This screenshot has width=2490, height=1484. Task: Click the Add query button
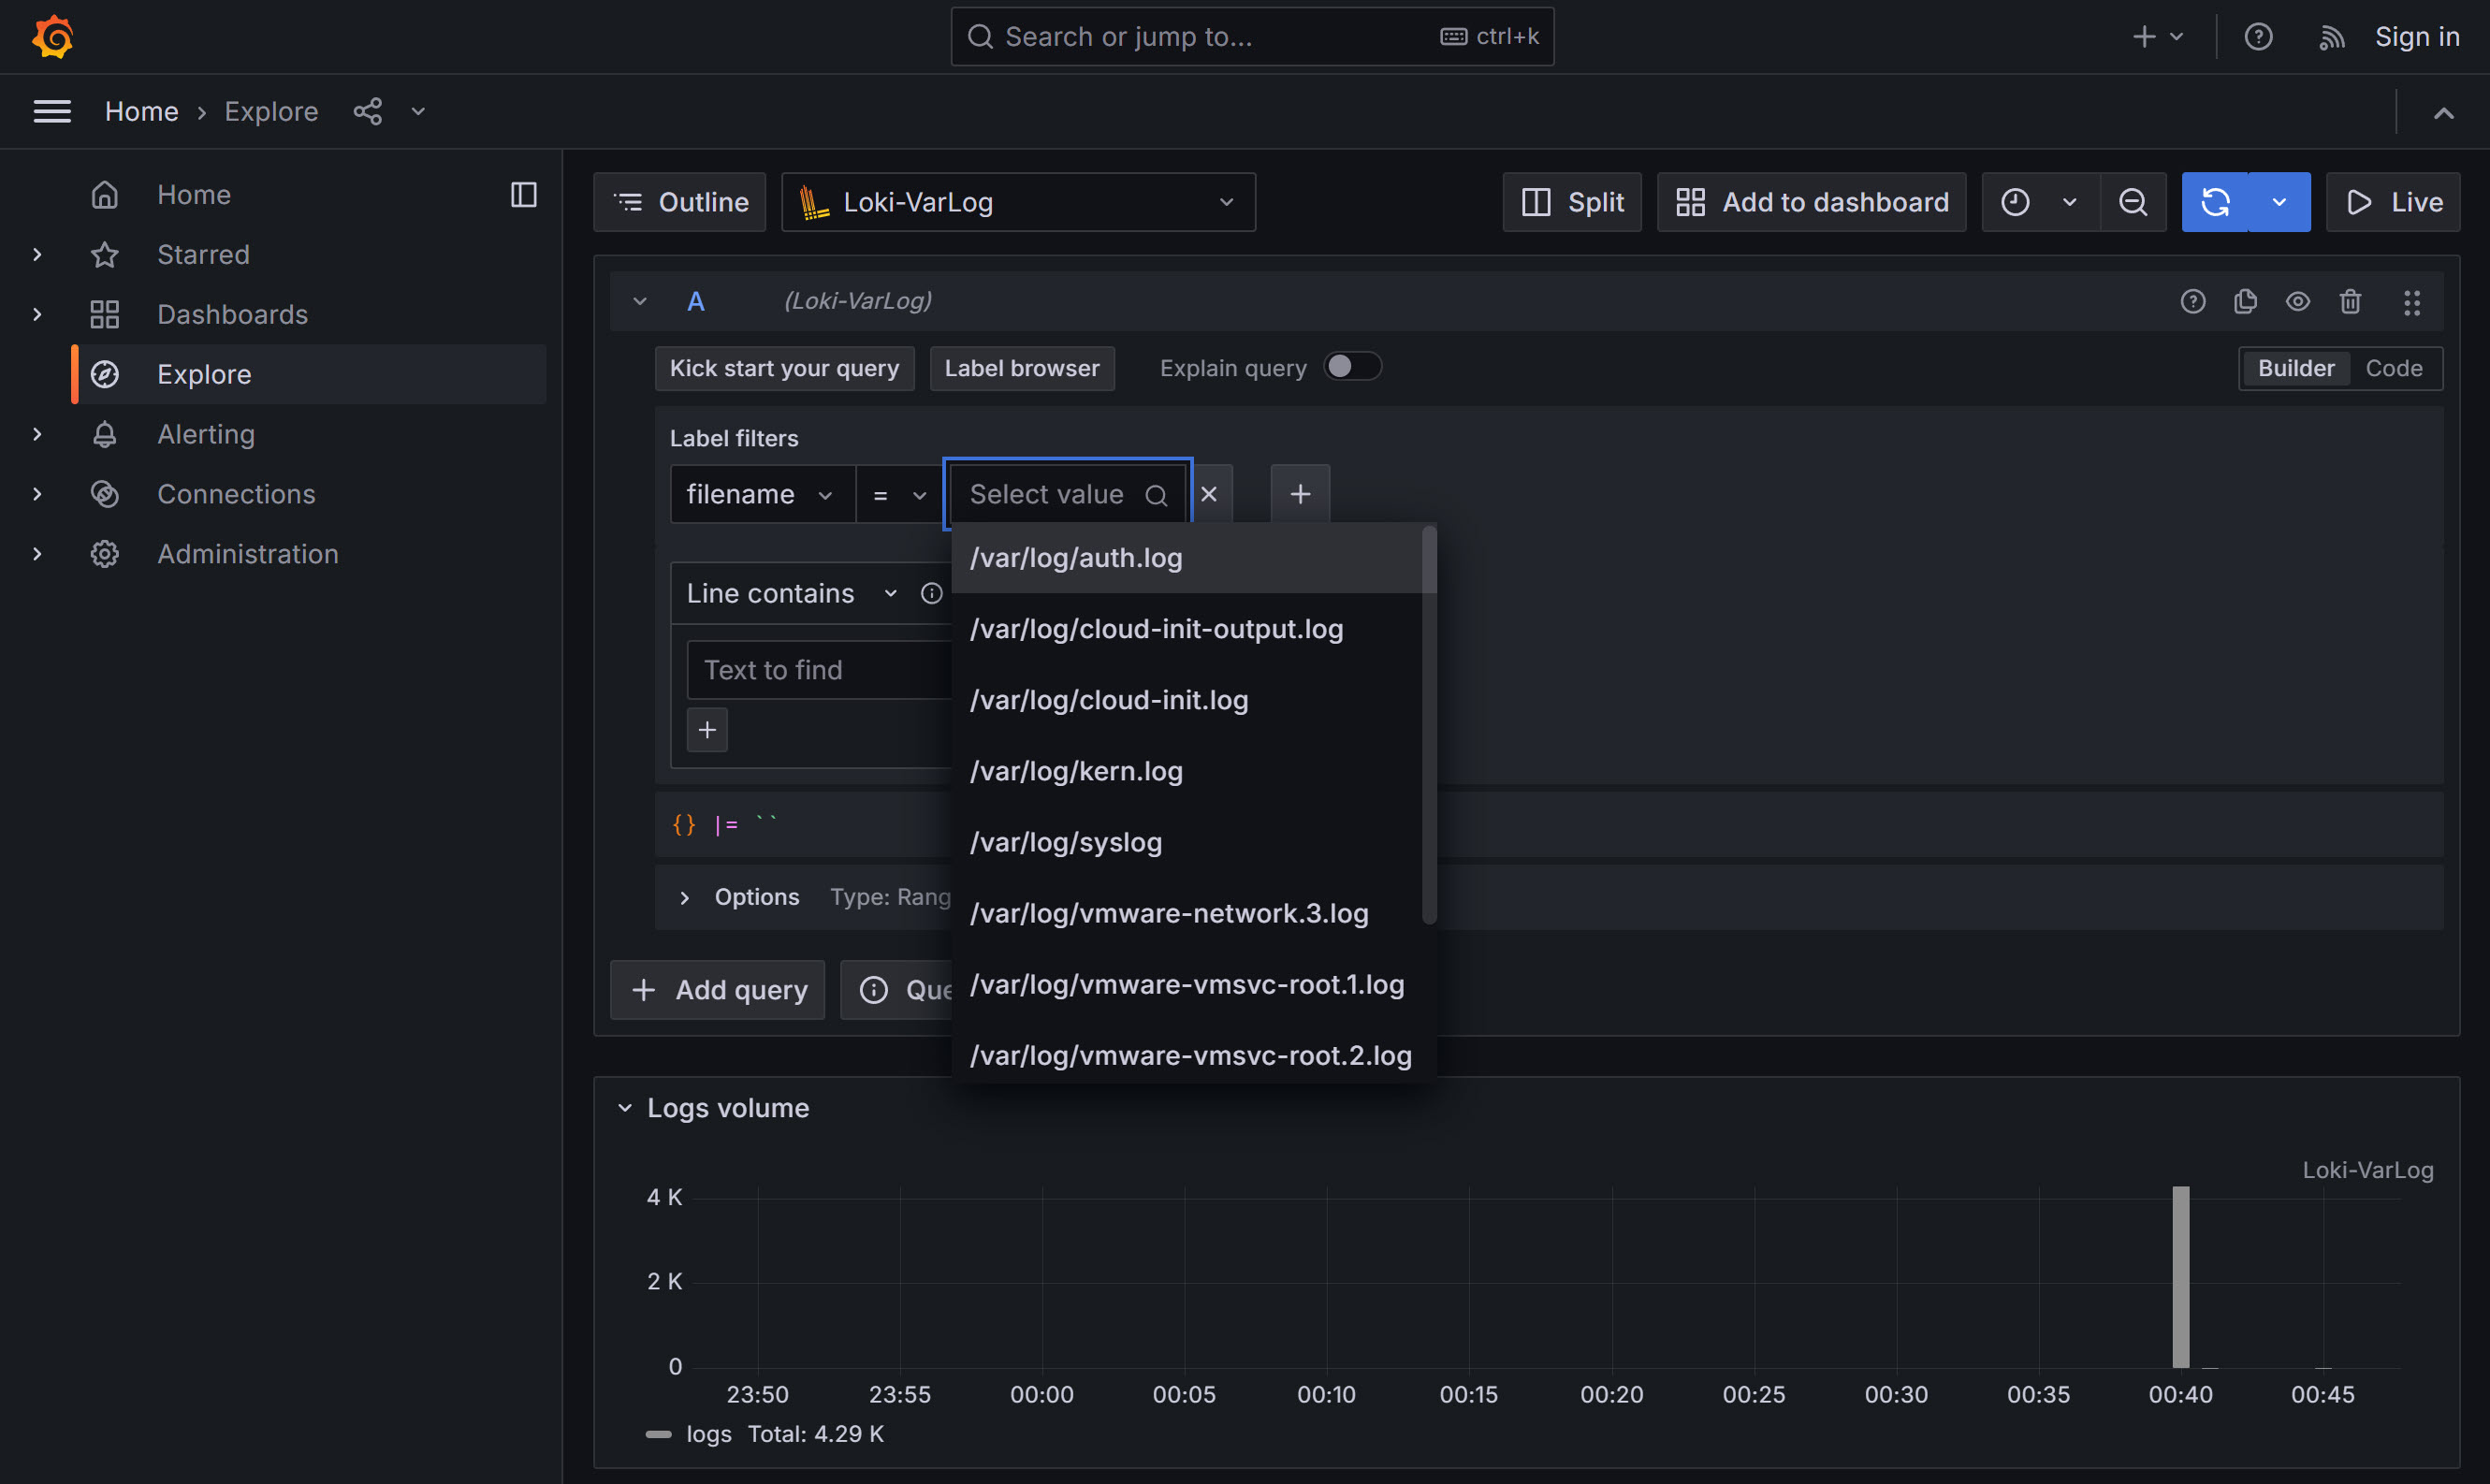716,989
